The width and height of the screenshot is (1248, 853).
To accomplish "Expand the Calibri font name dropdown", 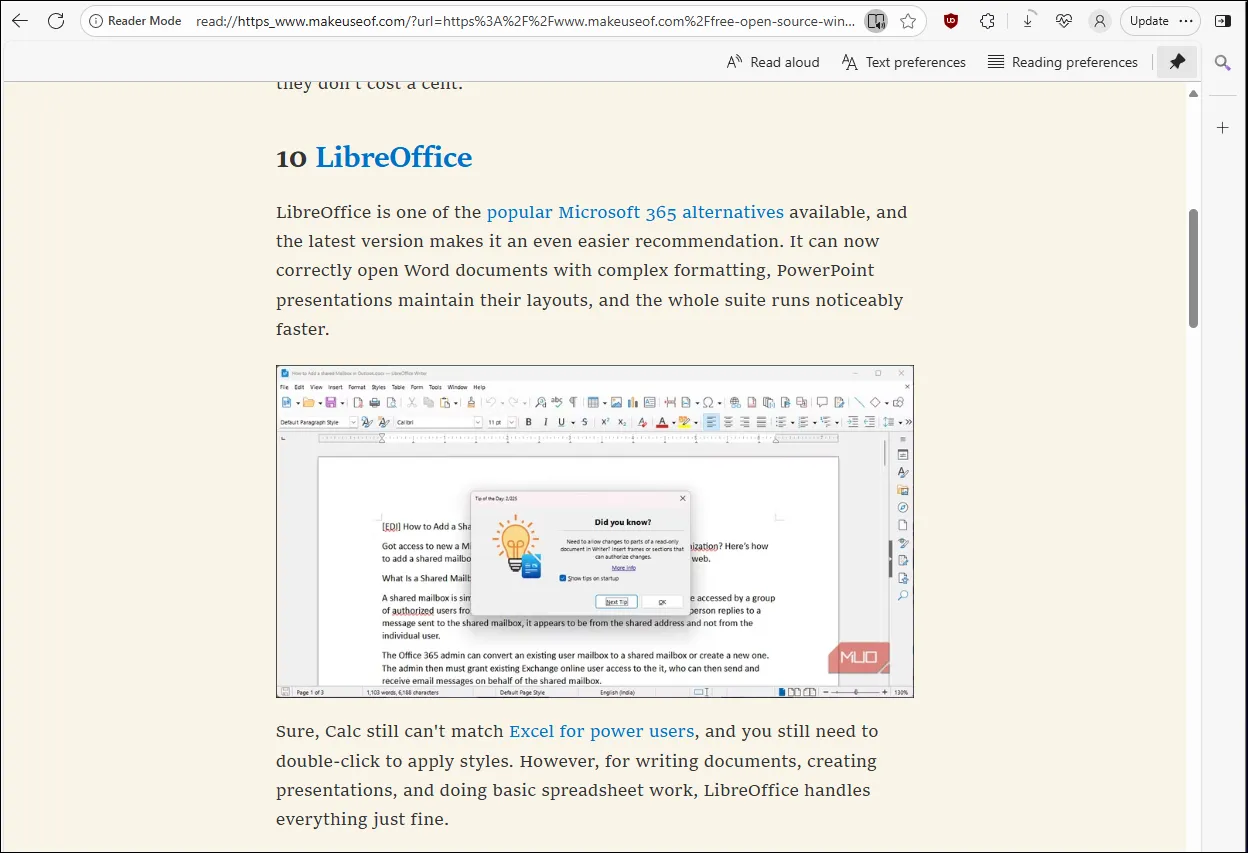I will coord(479,421).
